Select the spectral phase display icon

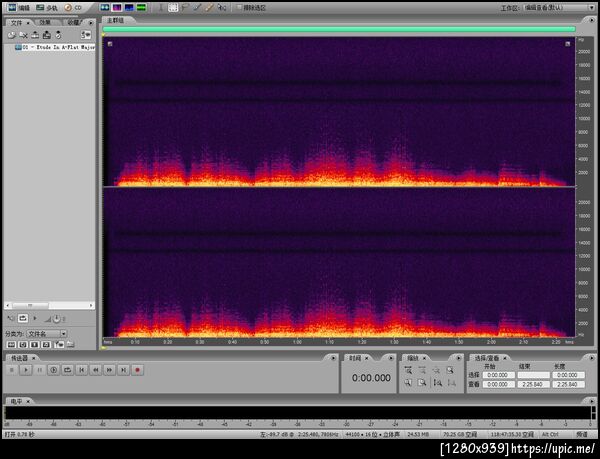coord(142,7)
